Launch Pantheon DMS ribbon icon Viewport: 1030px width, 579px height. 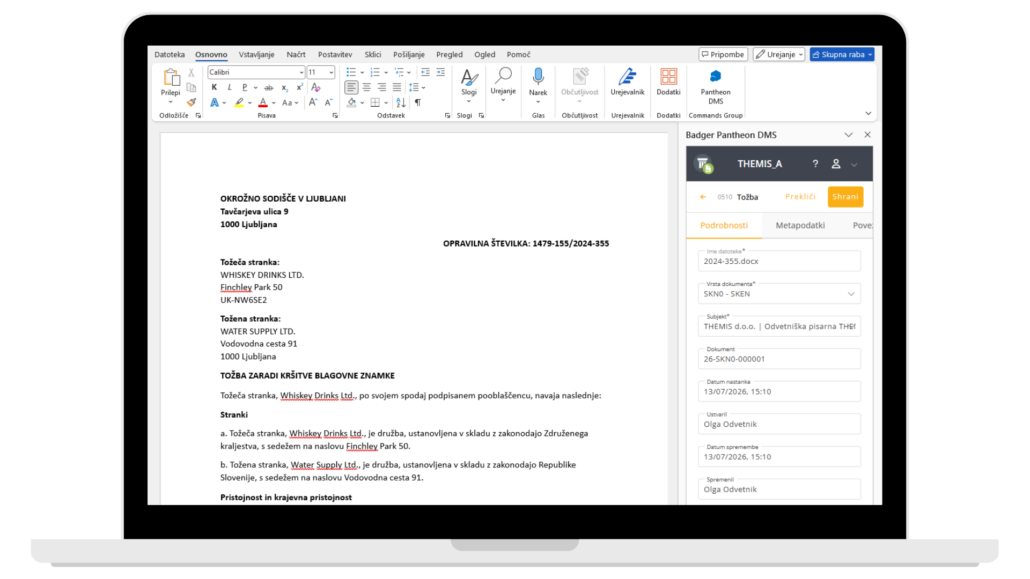coord(715,77)
